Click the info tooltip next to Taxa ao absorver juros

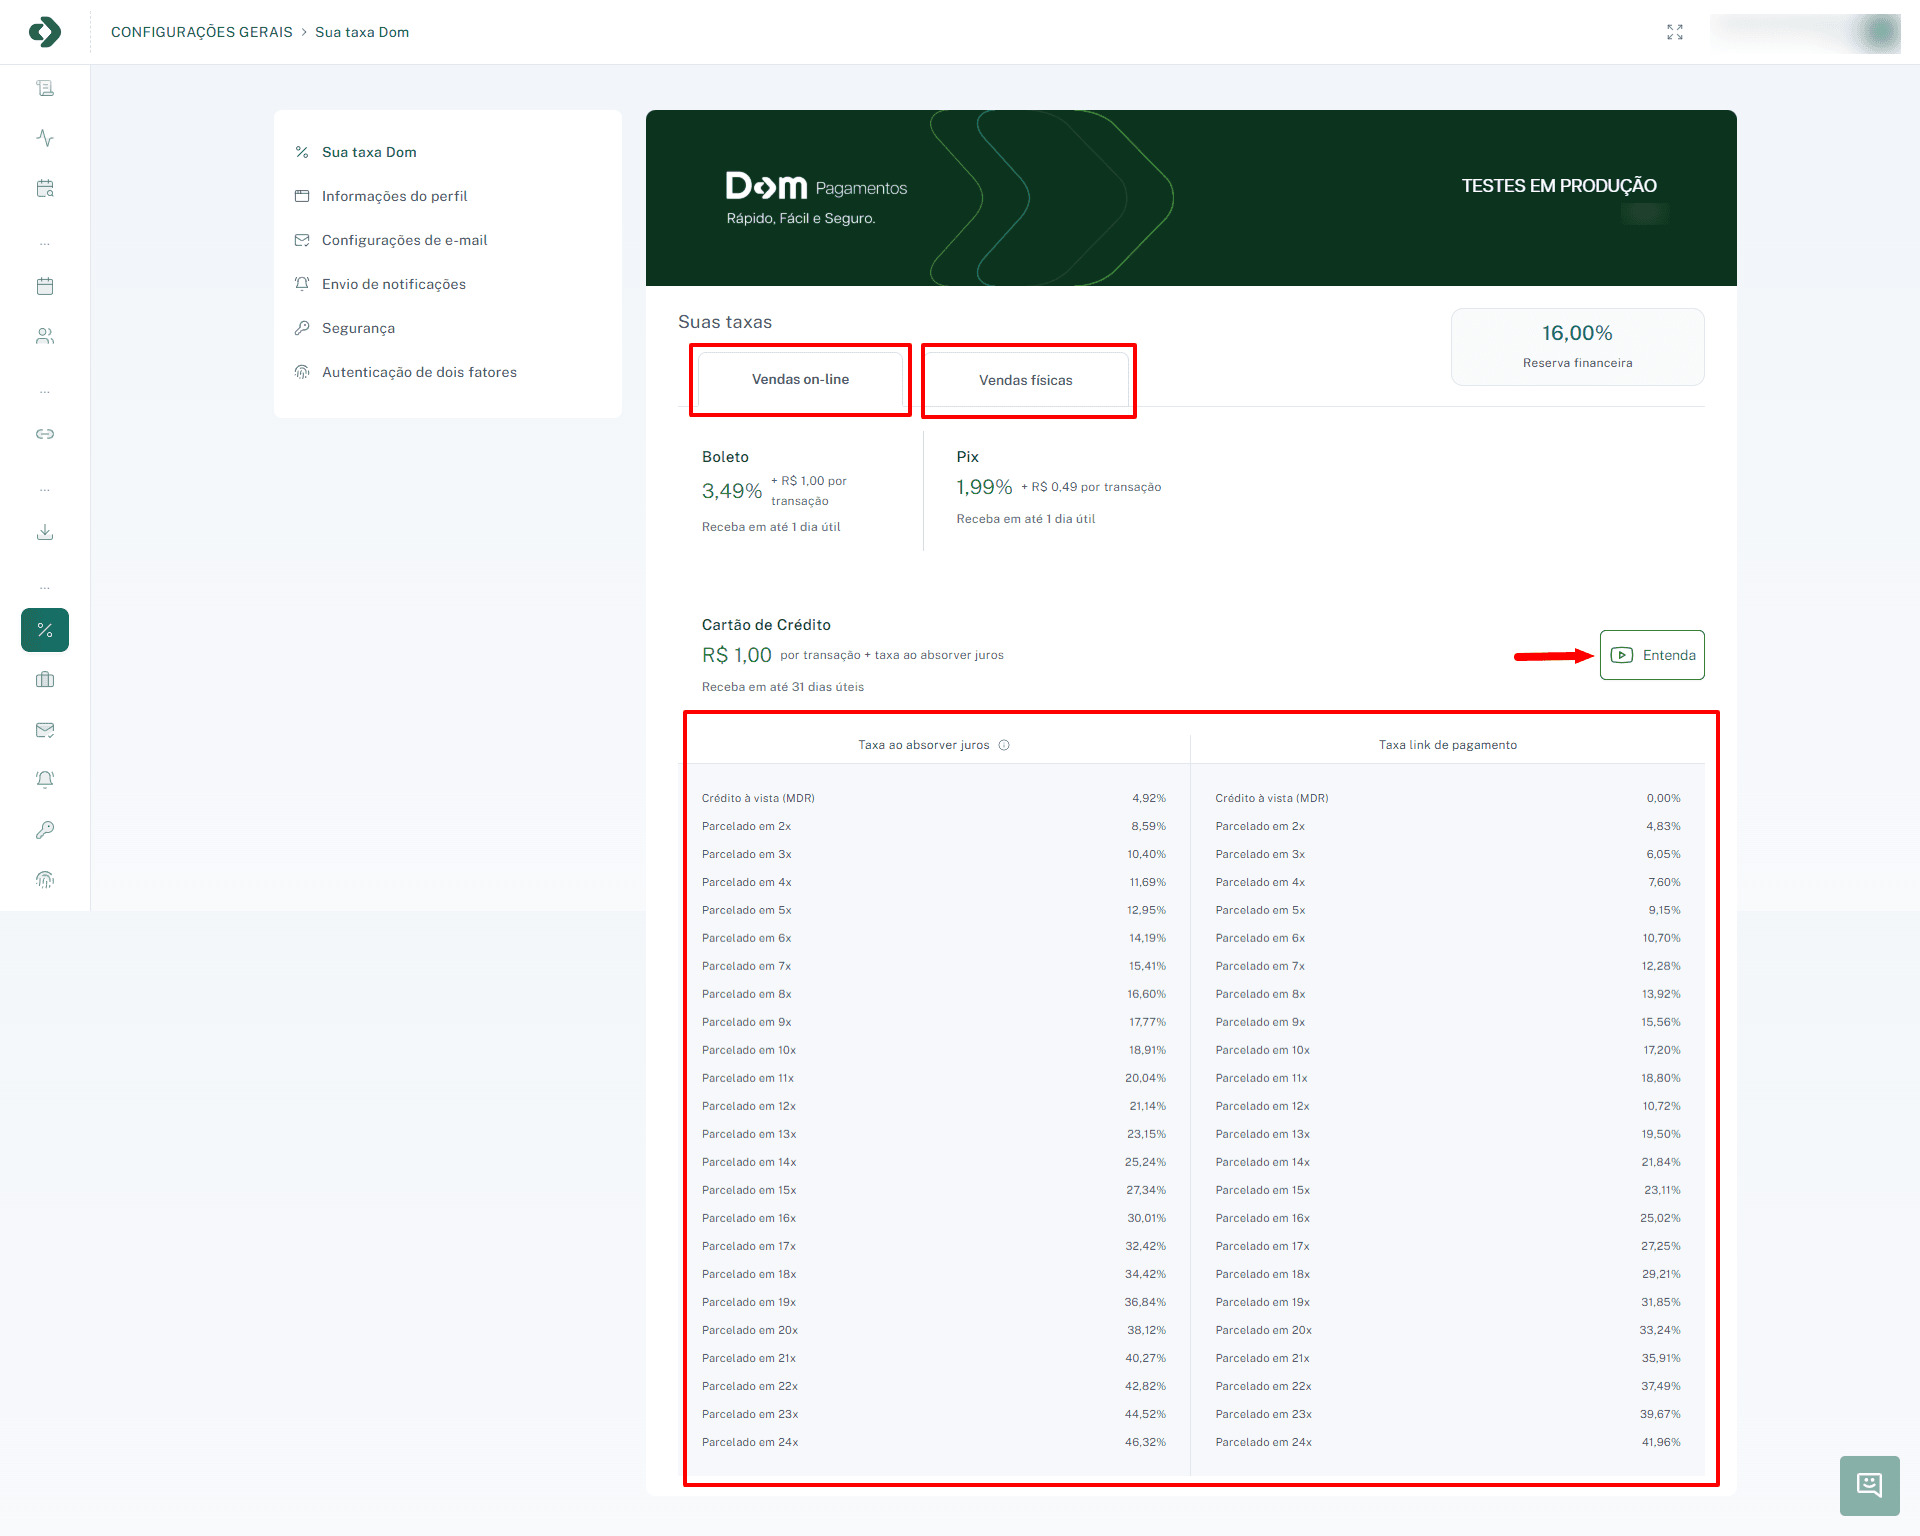1005,744
